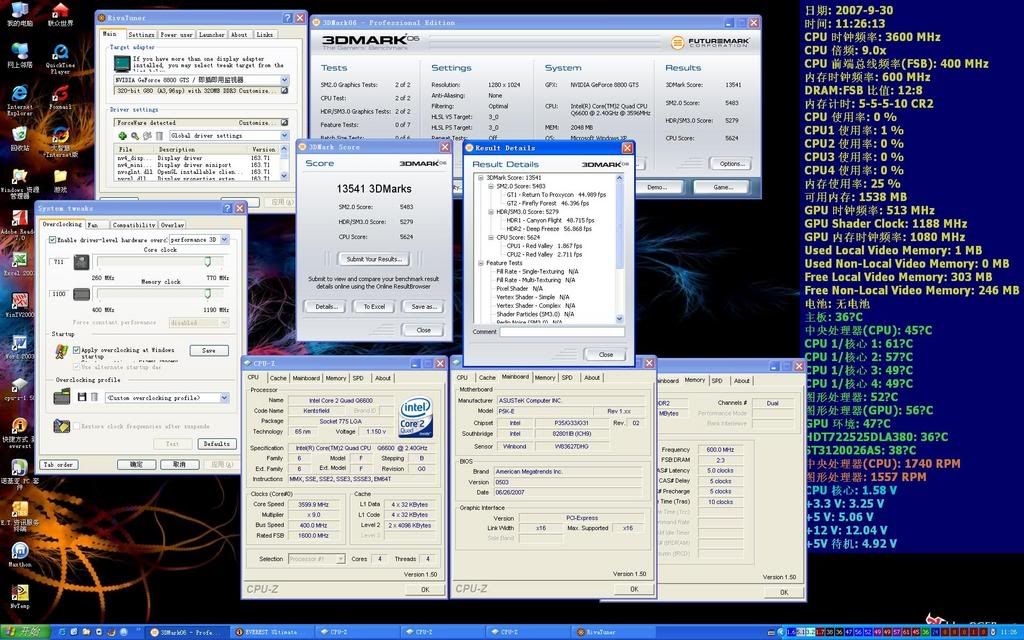The height and width of the screenshot is (640, 1024).
Task: Launch the everest desktop shortcut
Action: click(x=20, y=430)
